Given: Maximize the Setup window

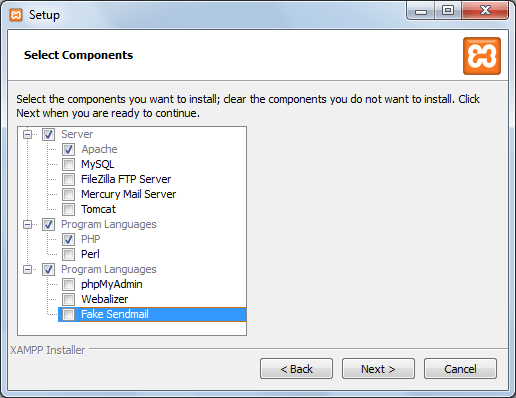Looking at the screenshot, I should point(448,11).
